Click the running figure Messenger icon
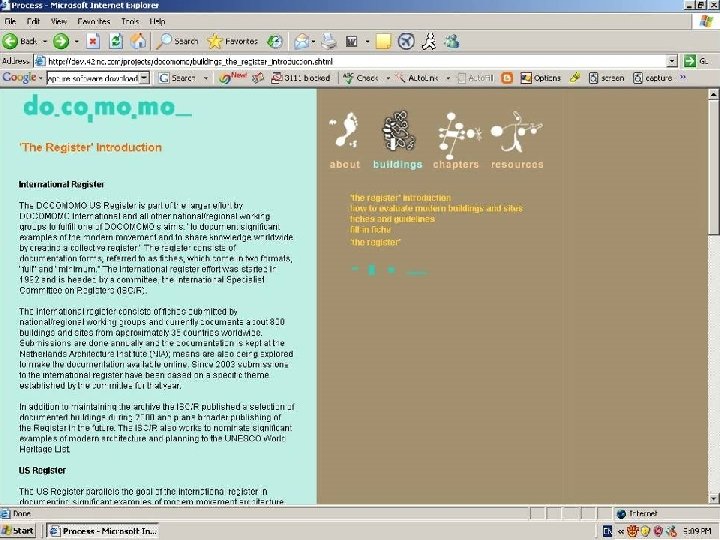The width and height of the screenshot is (720, 540). (x=429, y=41)
